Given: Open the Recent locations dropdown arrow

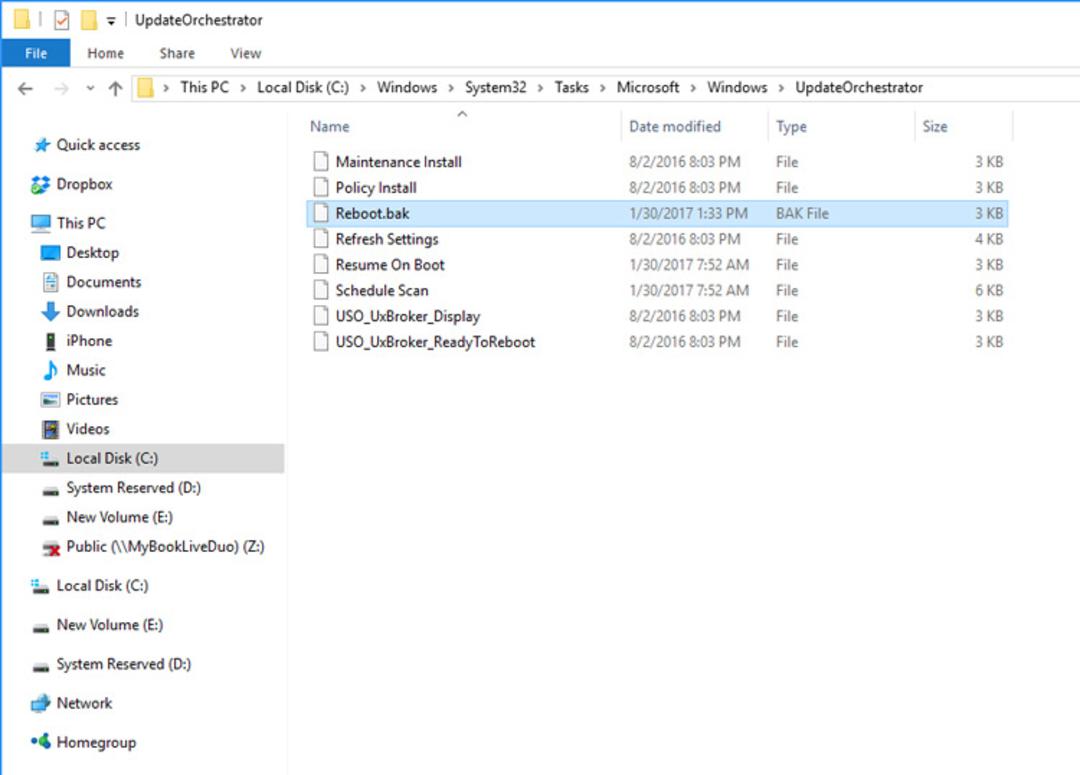Looking at the screenshot, I should (x=90, y=88).
